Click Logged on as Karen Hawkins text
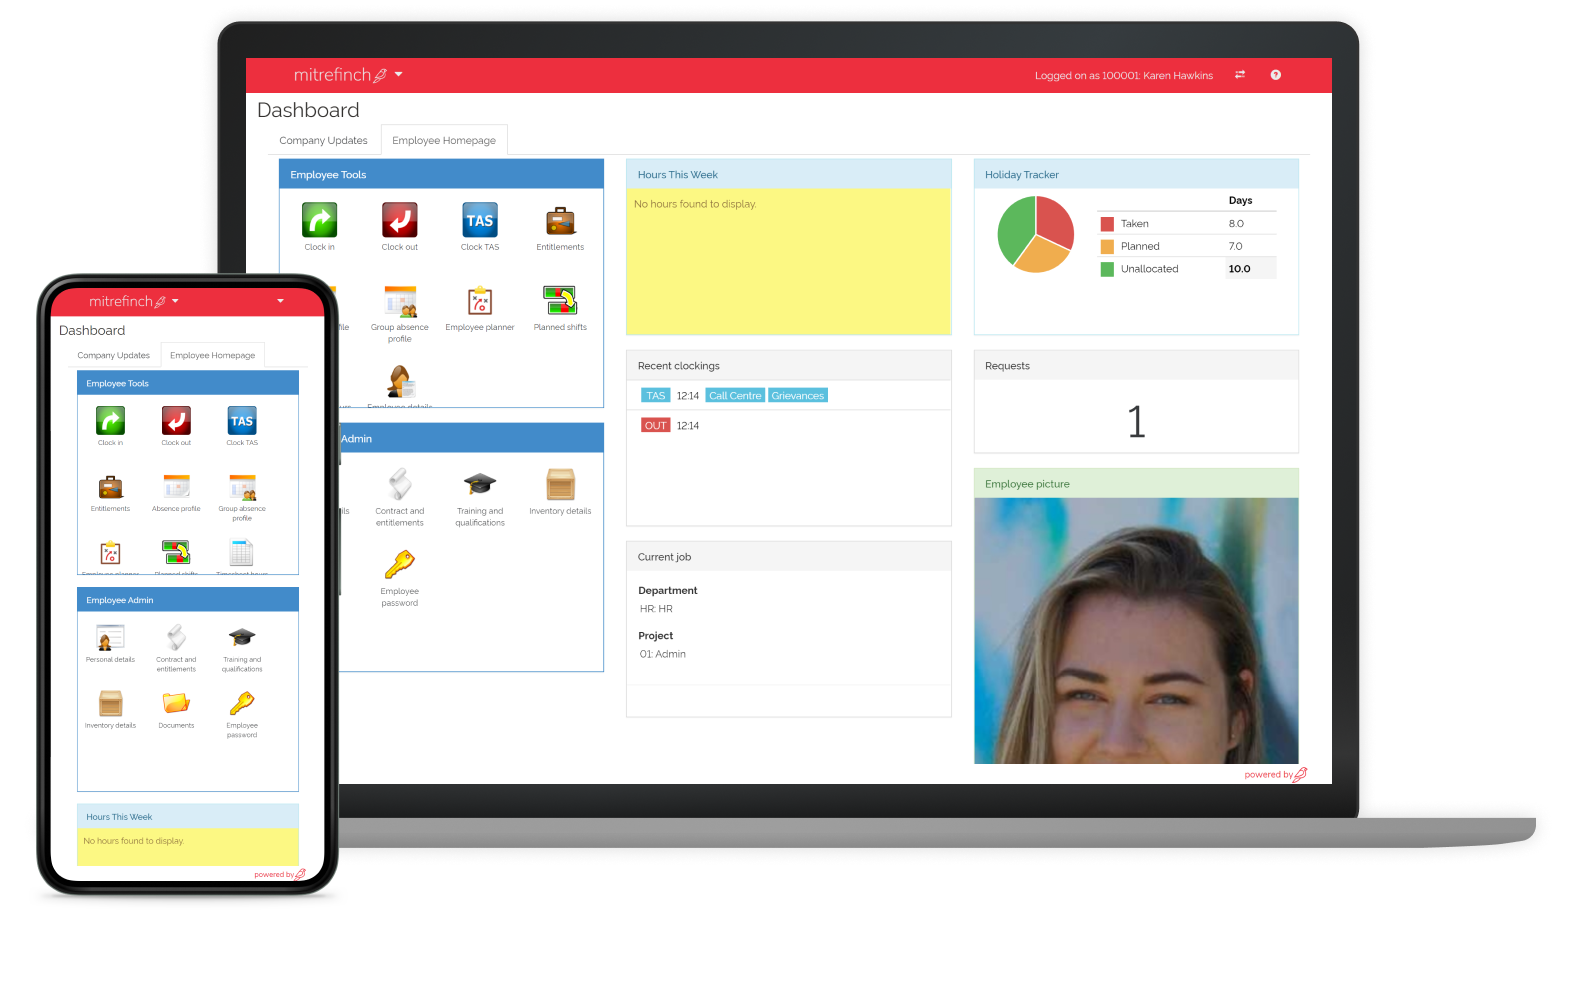The image size is (1572, 992). (x=1124, y=76)
